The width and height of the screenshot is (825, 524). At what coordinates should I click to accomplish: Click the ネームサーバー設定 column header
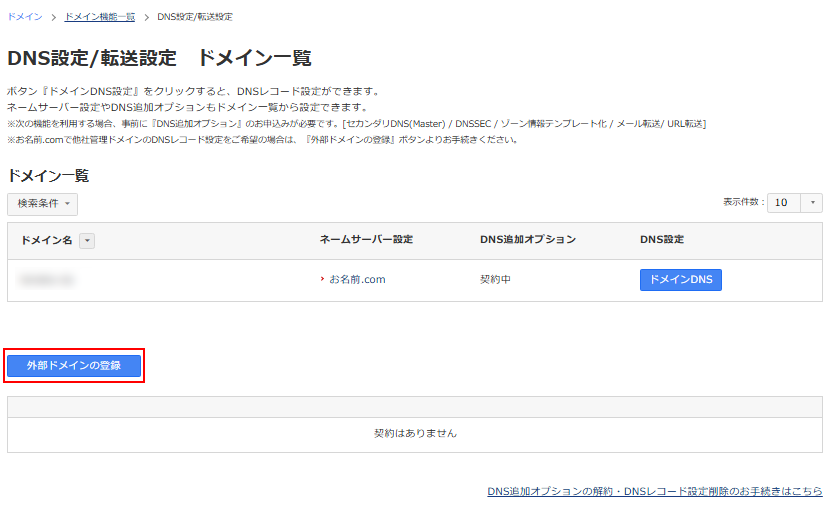pos(366,240)
